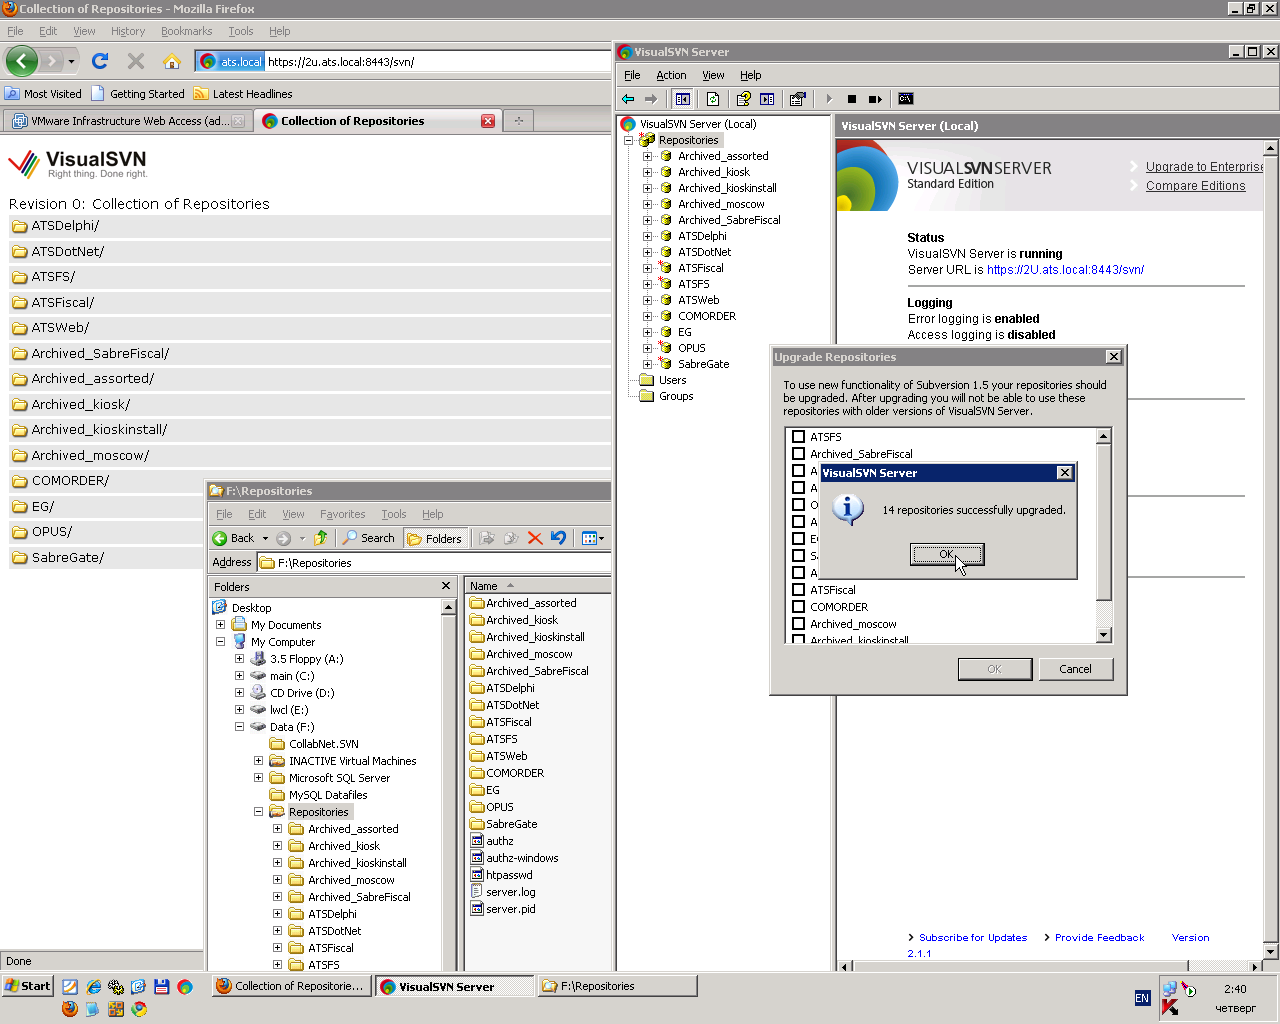This screenshot has width=1280, height=1024.
Task: Click the Stop service icon in VisualSVN toolbar
Action: (x=852, y=99)
